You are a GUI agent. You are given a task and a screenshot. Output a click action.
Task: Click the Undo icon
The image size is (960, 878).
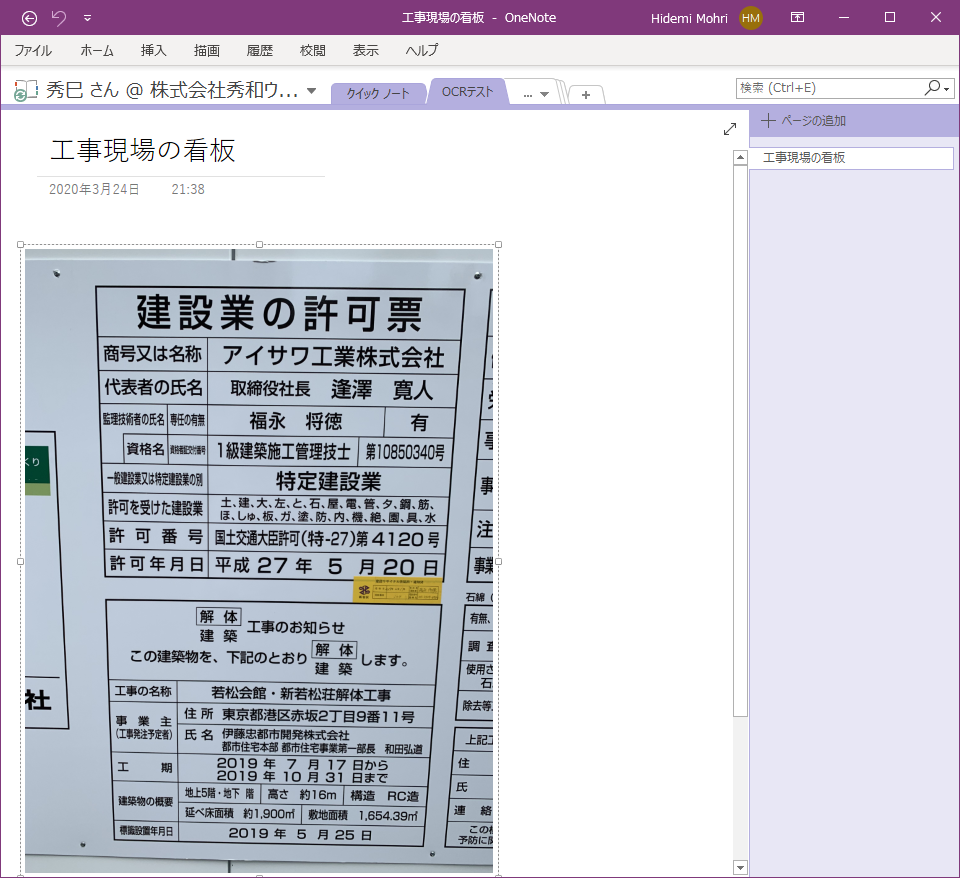click(x=59, y=18)
